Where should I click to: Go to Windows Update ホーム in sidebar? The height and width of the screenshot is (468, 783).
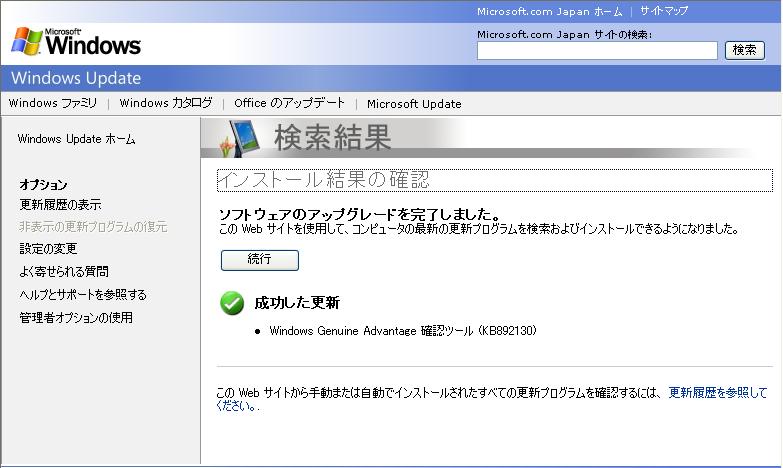(x=76, y=139)
